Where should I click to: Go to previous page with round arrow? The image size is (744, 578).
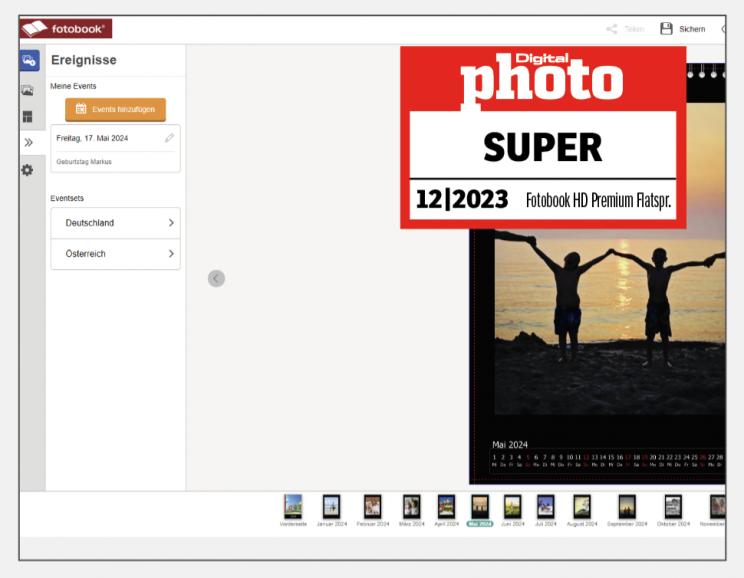click(x=216, y=279)
